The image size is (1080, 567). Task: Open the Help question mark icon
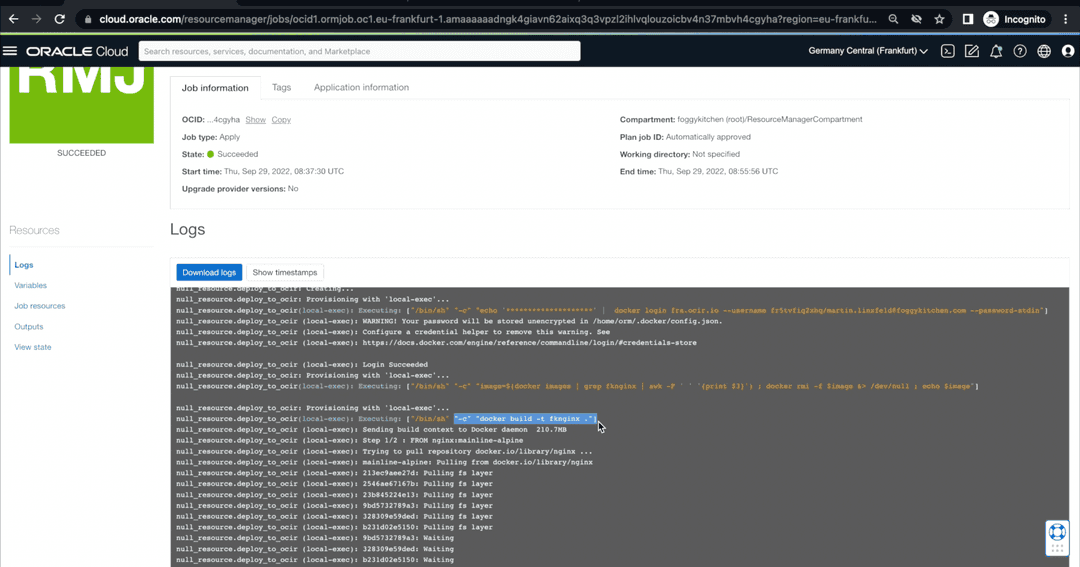pos(1020,51)
